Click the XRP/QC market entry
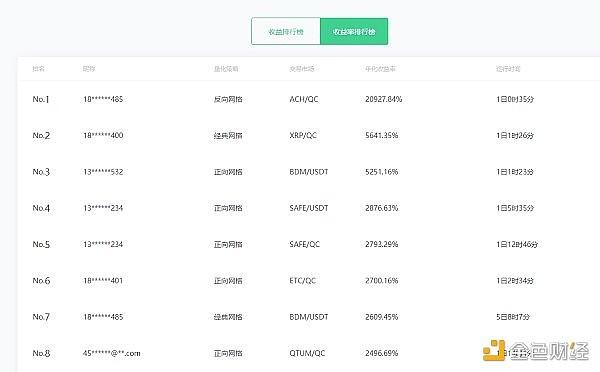The height and width of the screenshot is (372, 600). [303, 135]
